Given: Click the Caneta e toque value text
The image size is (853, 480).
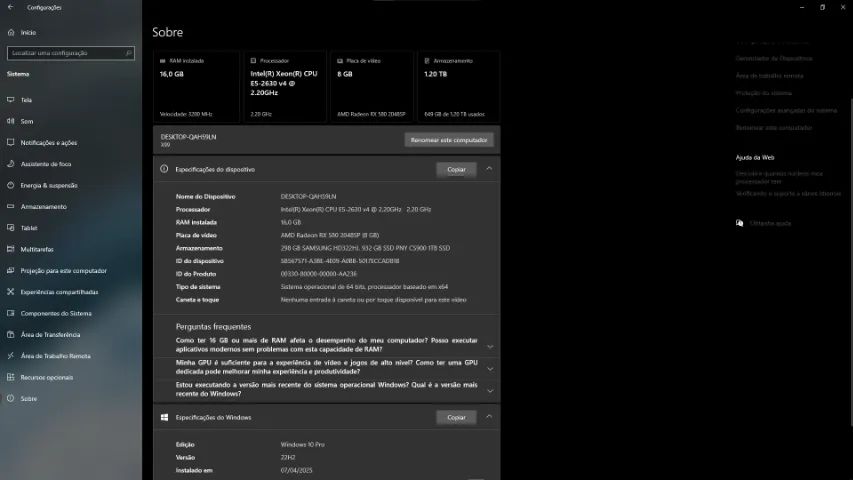Looking at the screenshot, I should point(373,300).
